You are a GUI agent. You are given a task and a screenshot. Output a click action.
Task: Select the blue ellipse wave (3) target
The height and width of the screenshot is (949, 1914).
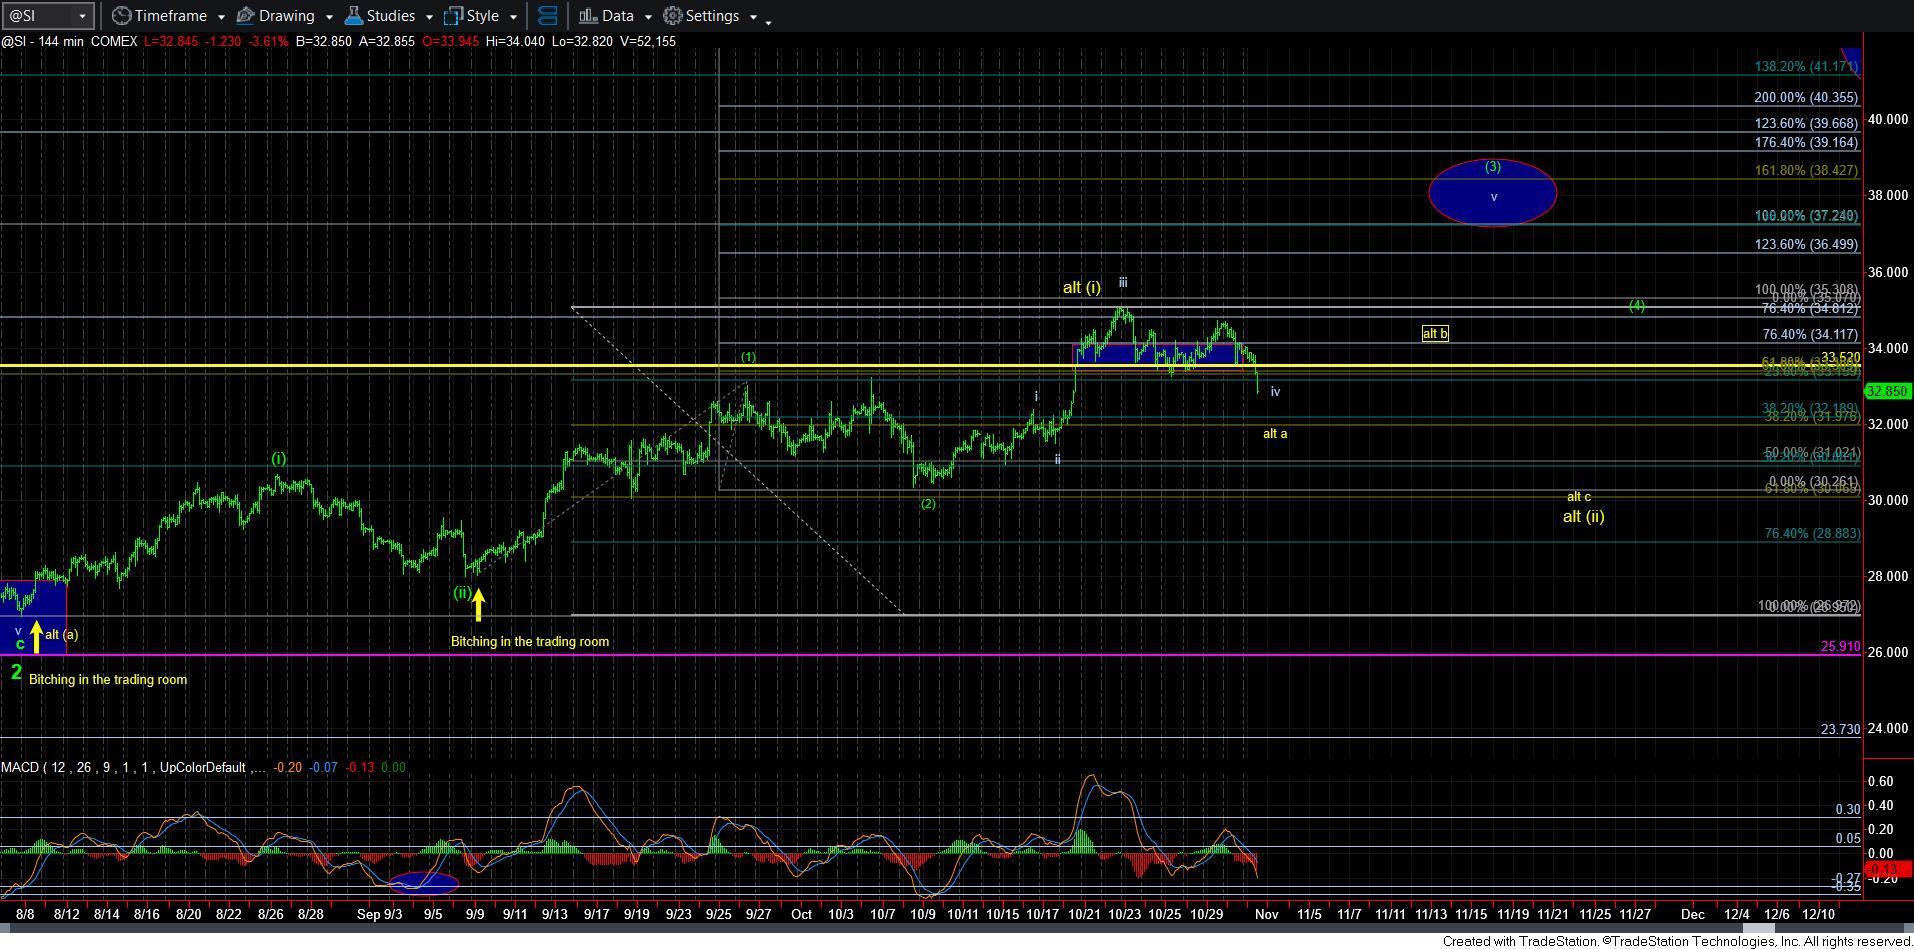[1492, 193]
